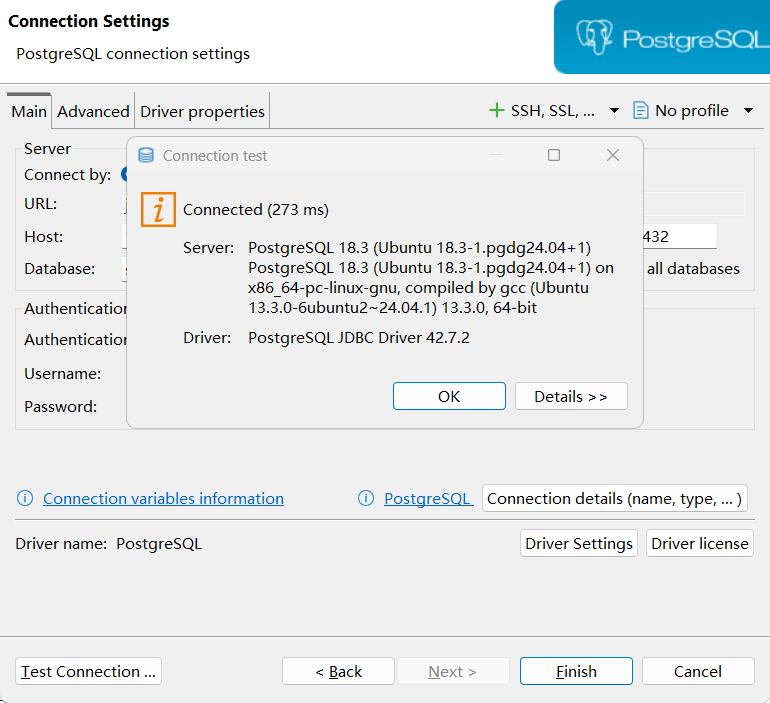Screen dimensions: 770x703
Task: Click the Server: label in Connection test
Action: [209, 247]
